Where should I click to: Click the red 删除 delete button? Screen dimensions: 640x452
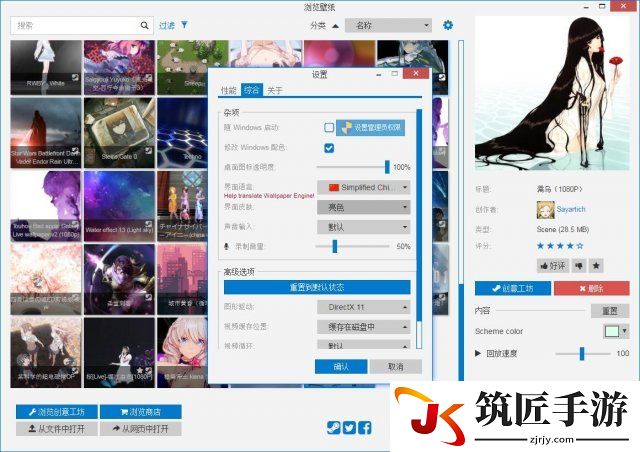click(x=591, y=288)
